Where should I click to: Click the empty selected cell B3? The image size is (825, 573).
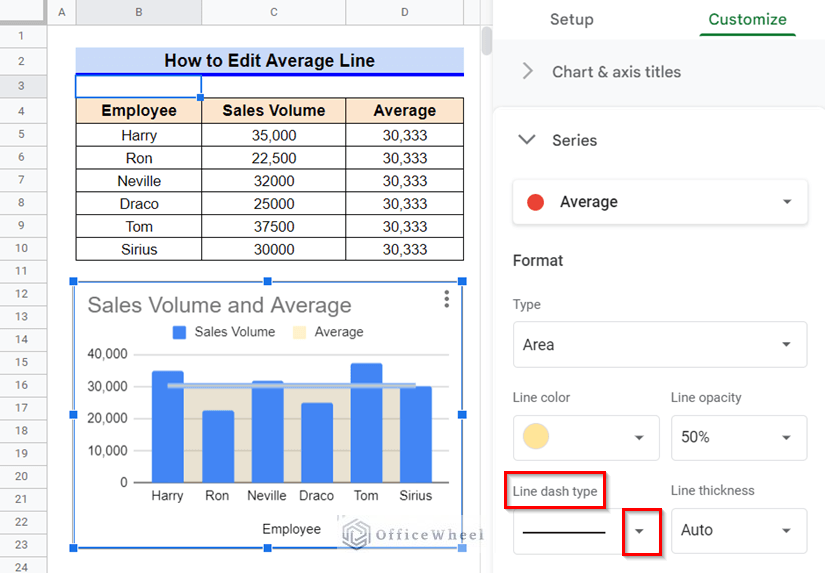(138, 86)
